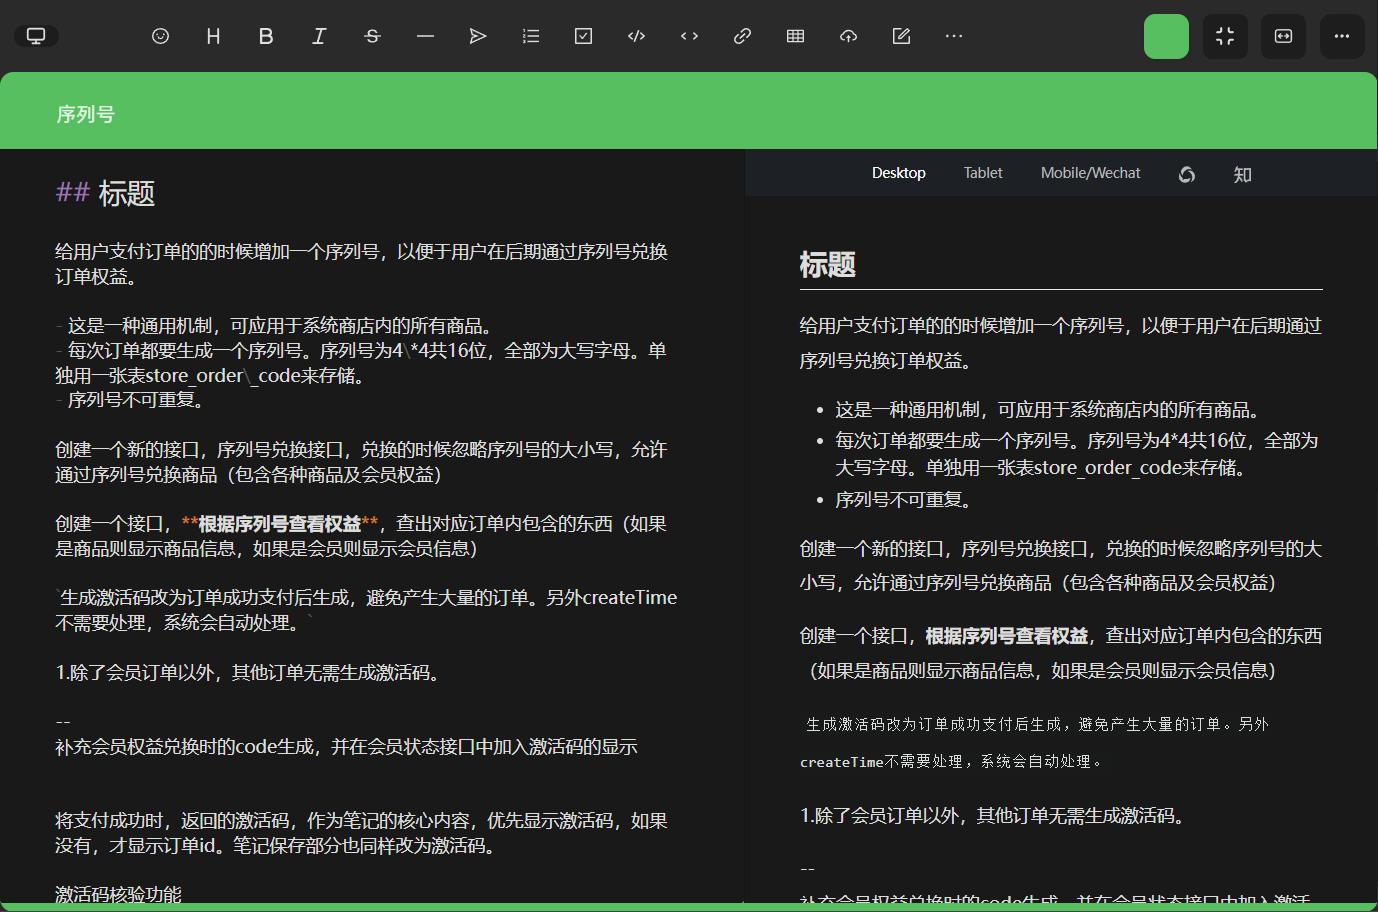Insert a task checkbox list
The height and width of the screenshot is (912, 1378).
(x=583, y=36)
